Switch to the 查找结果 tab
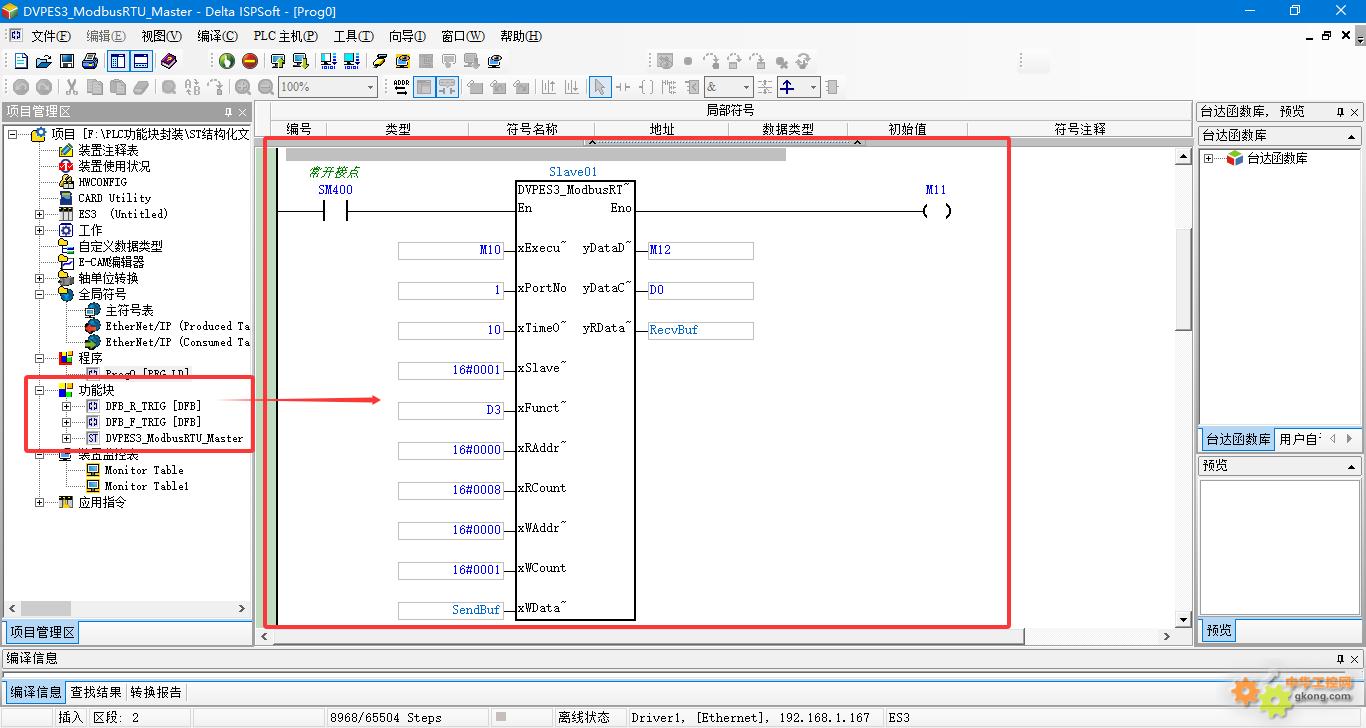 pos(96,692)
